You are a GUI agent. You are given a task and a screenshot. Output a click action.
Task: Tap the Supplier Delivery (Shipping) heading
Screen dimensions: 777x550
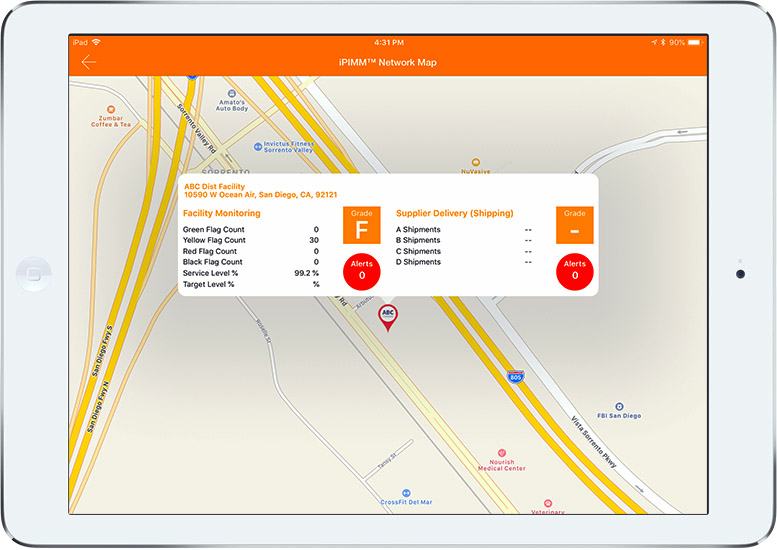click(454, 213)
